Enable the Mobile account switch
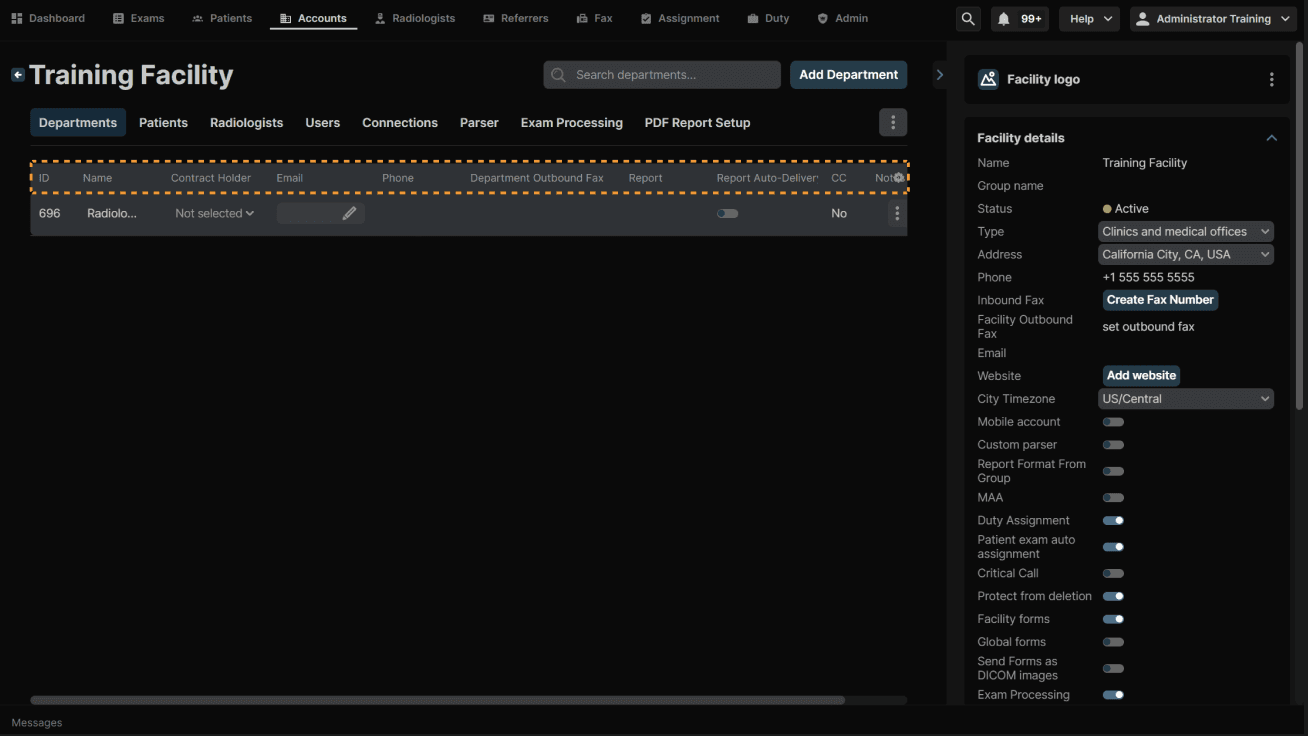The width and height of the screenshot is (1308, 736). (x=1113, y=422)
